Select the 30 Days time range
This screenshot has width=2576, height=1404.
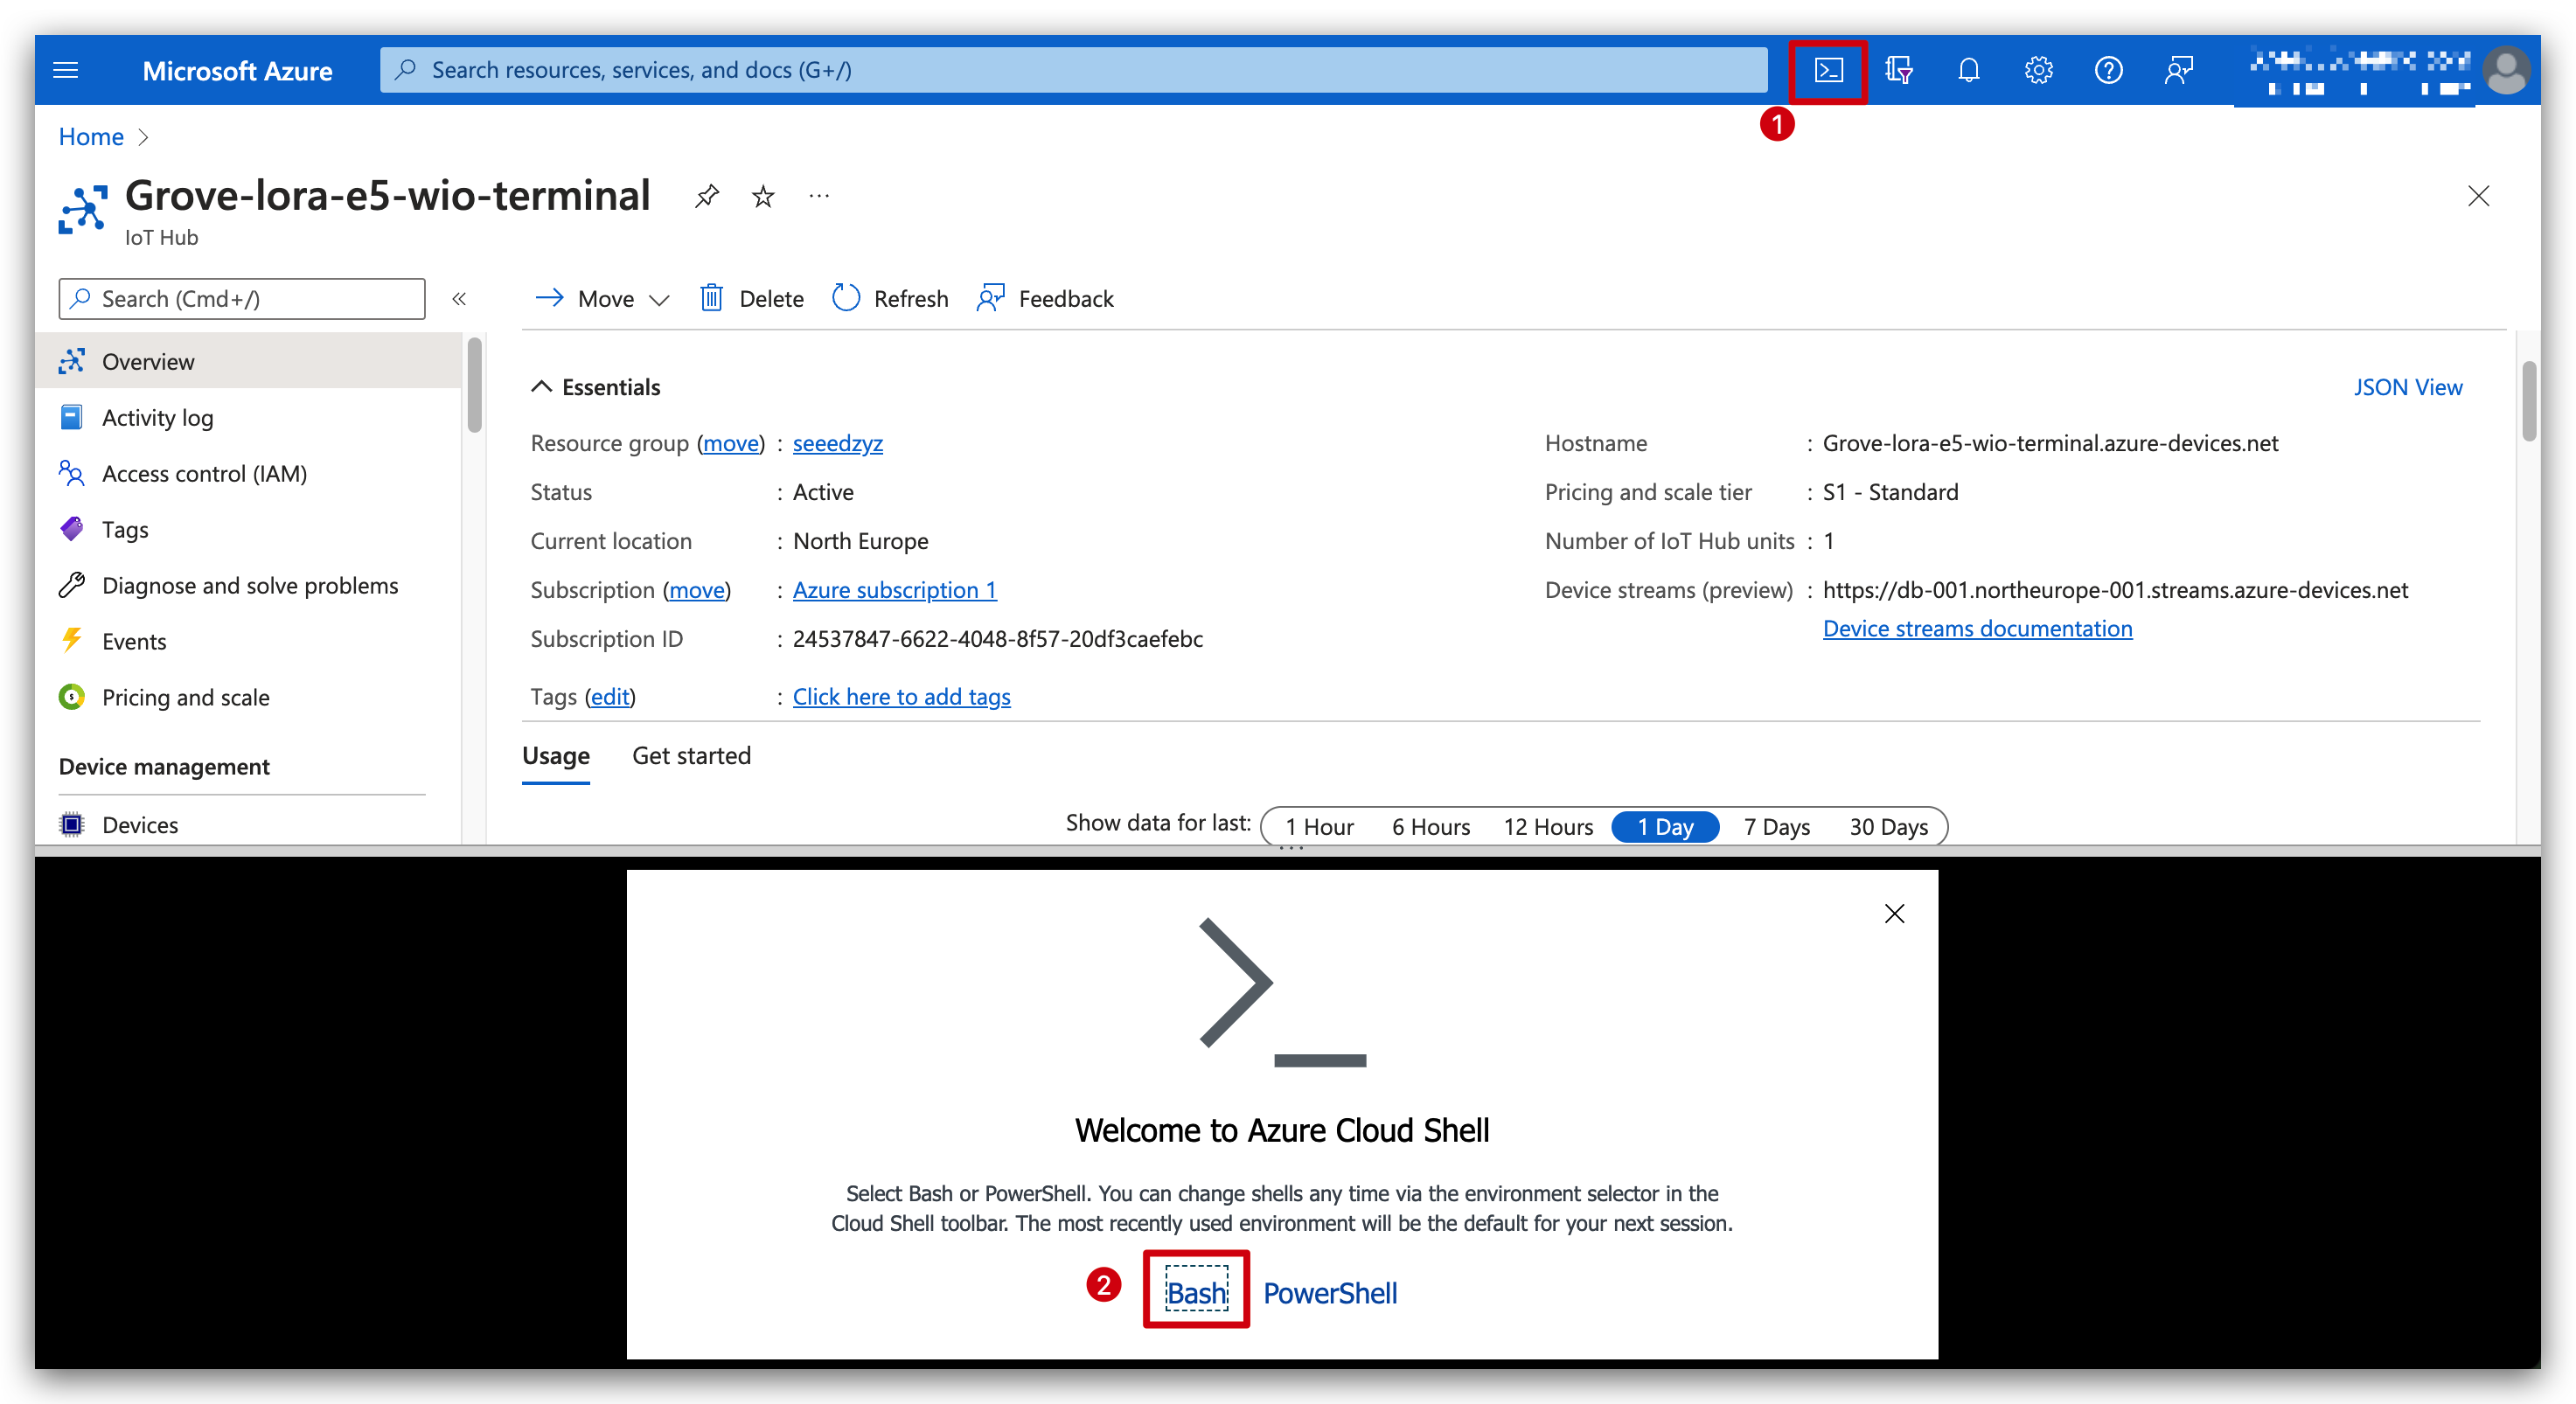pyautogui.click(x=1888, y=827)
